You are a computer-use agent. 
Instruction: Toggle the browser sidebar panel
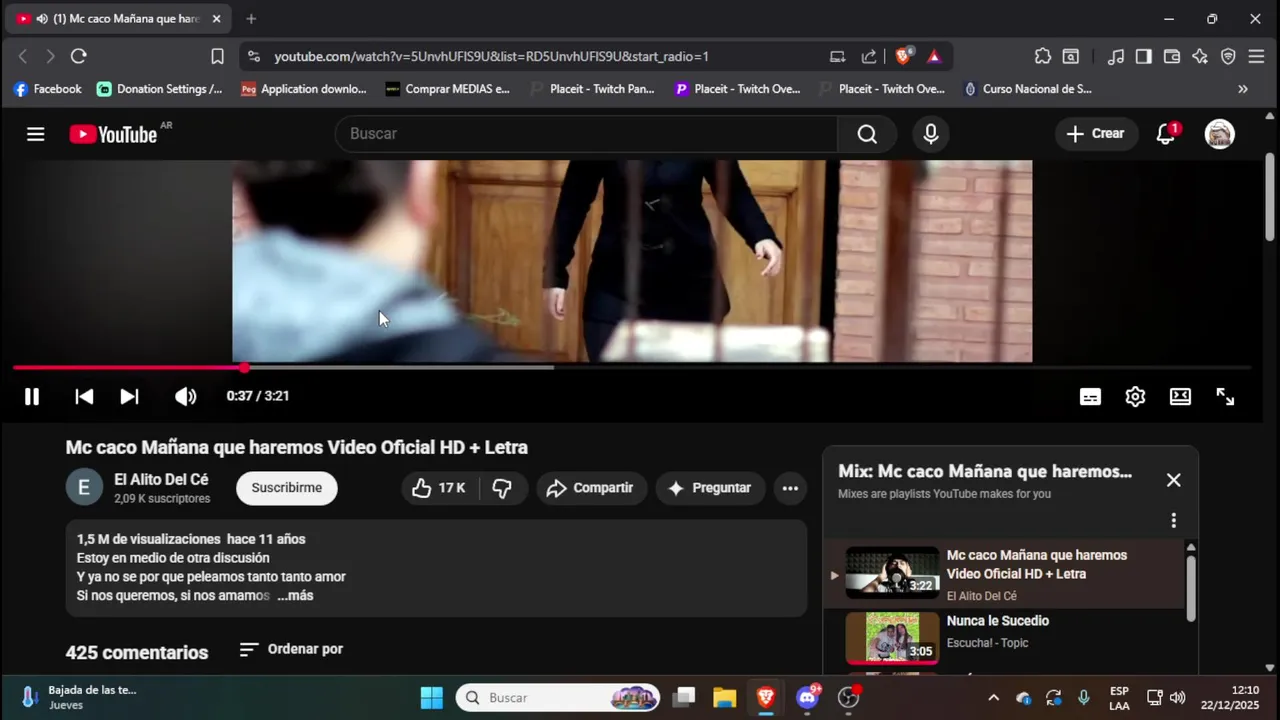[1144, 57]
